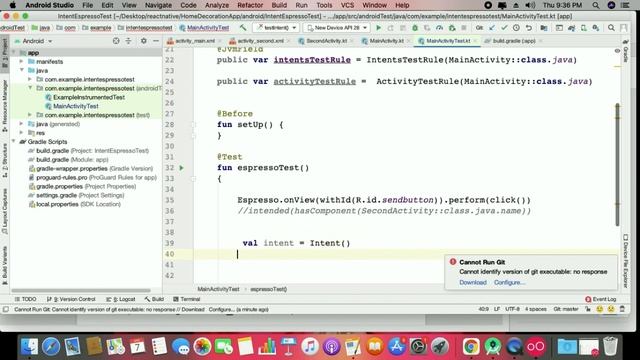Click Attach Debugger to process icon

[452, 28]
